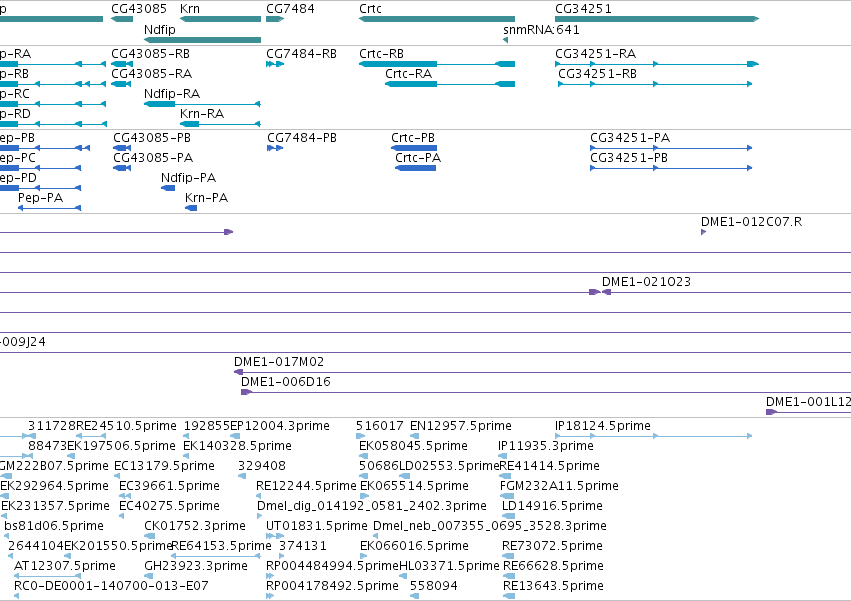Select the Crtc gene bar

[x=437, y=19]
